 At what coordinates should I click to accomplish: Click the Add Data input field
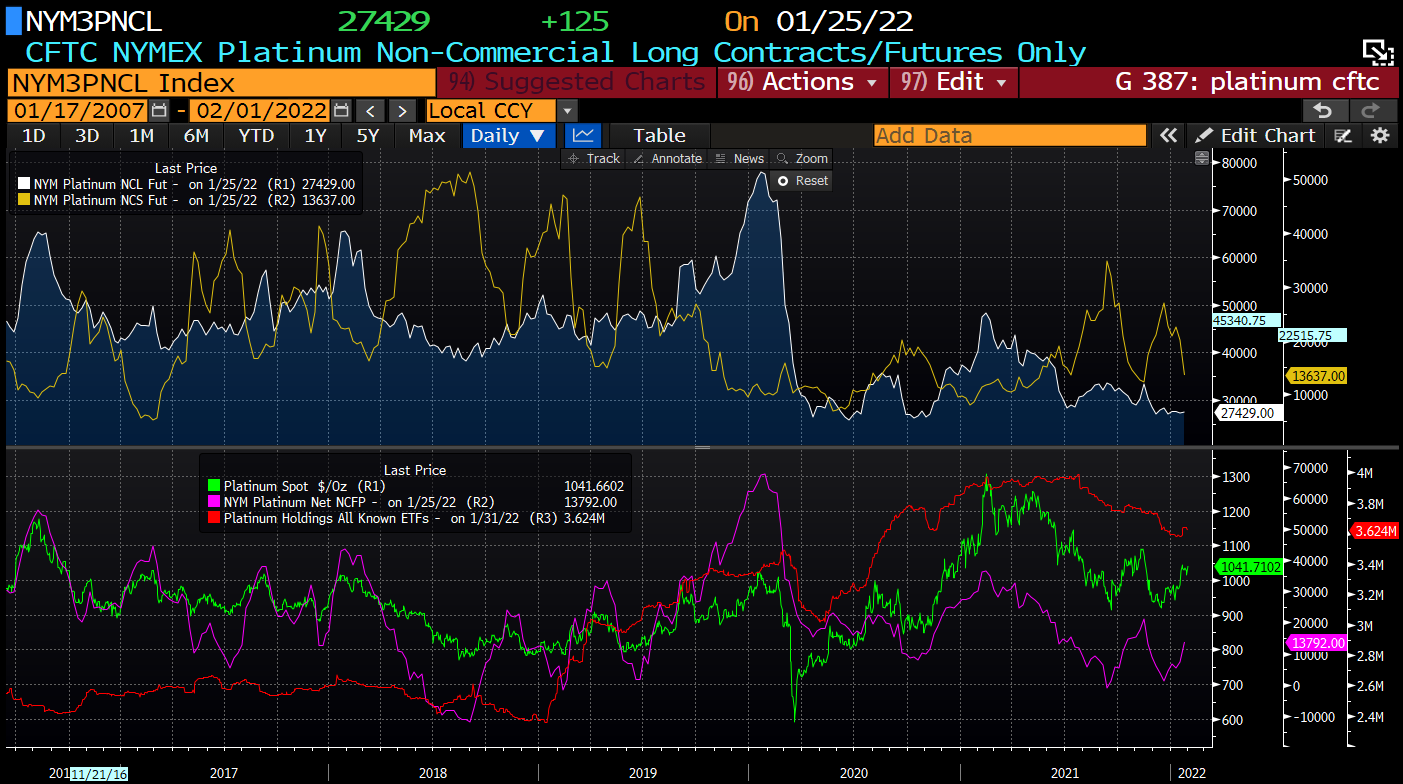coord(1009,135)
